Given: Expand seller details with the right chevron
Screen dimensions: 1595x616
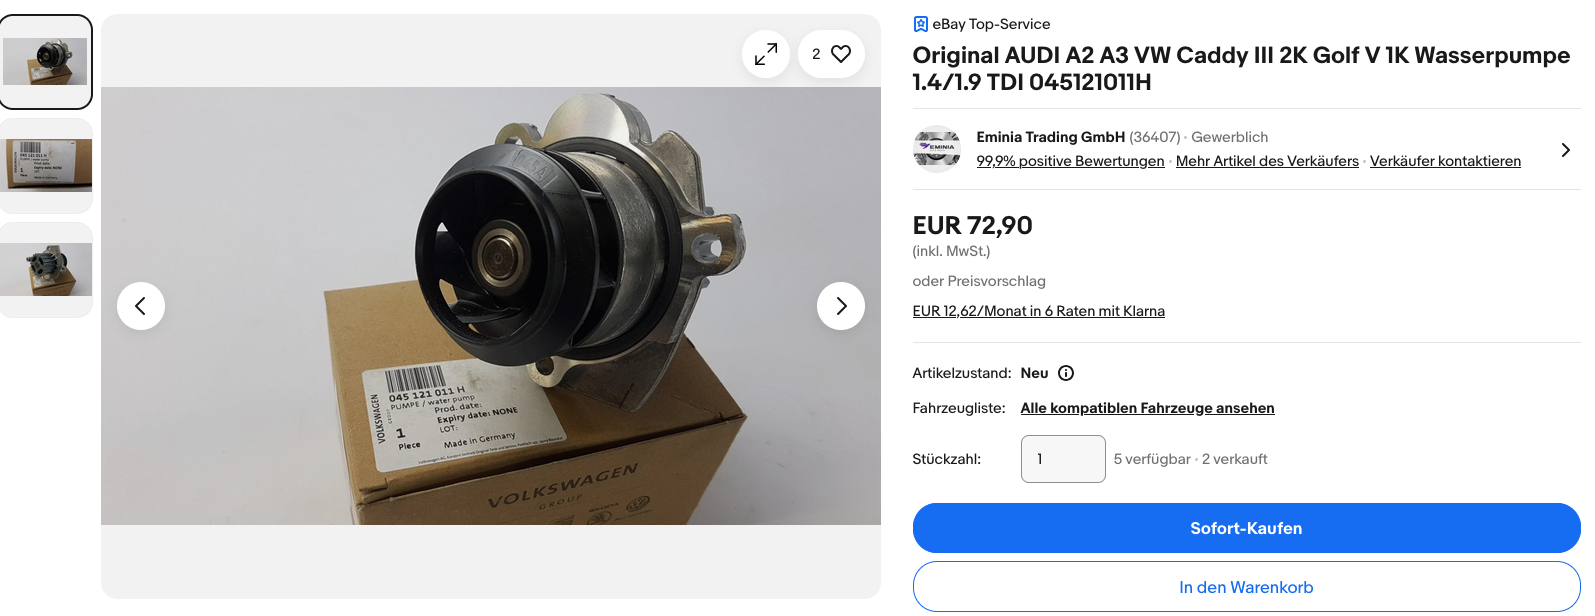Looking at the screenshot, I should (x=1565, y=150).
